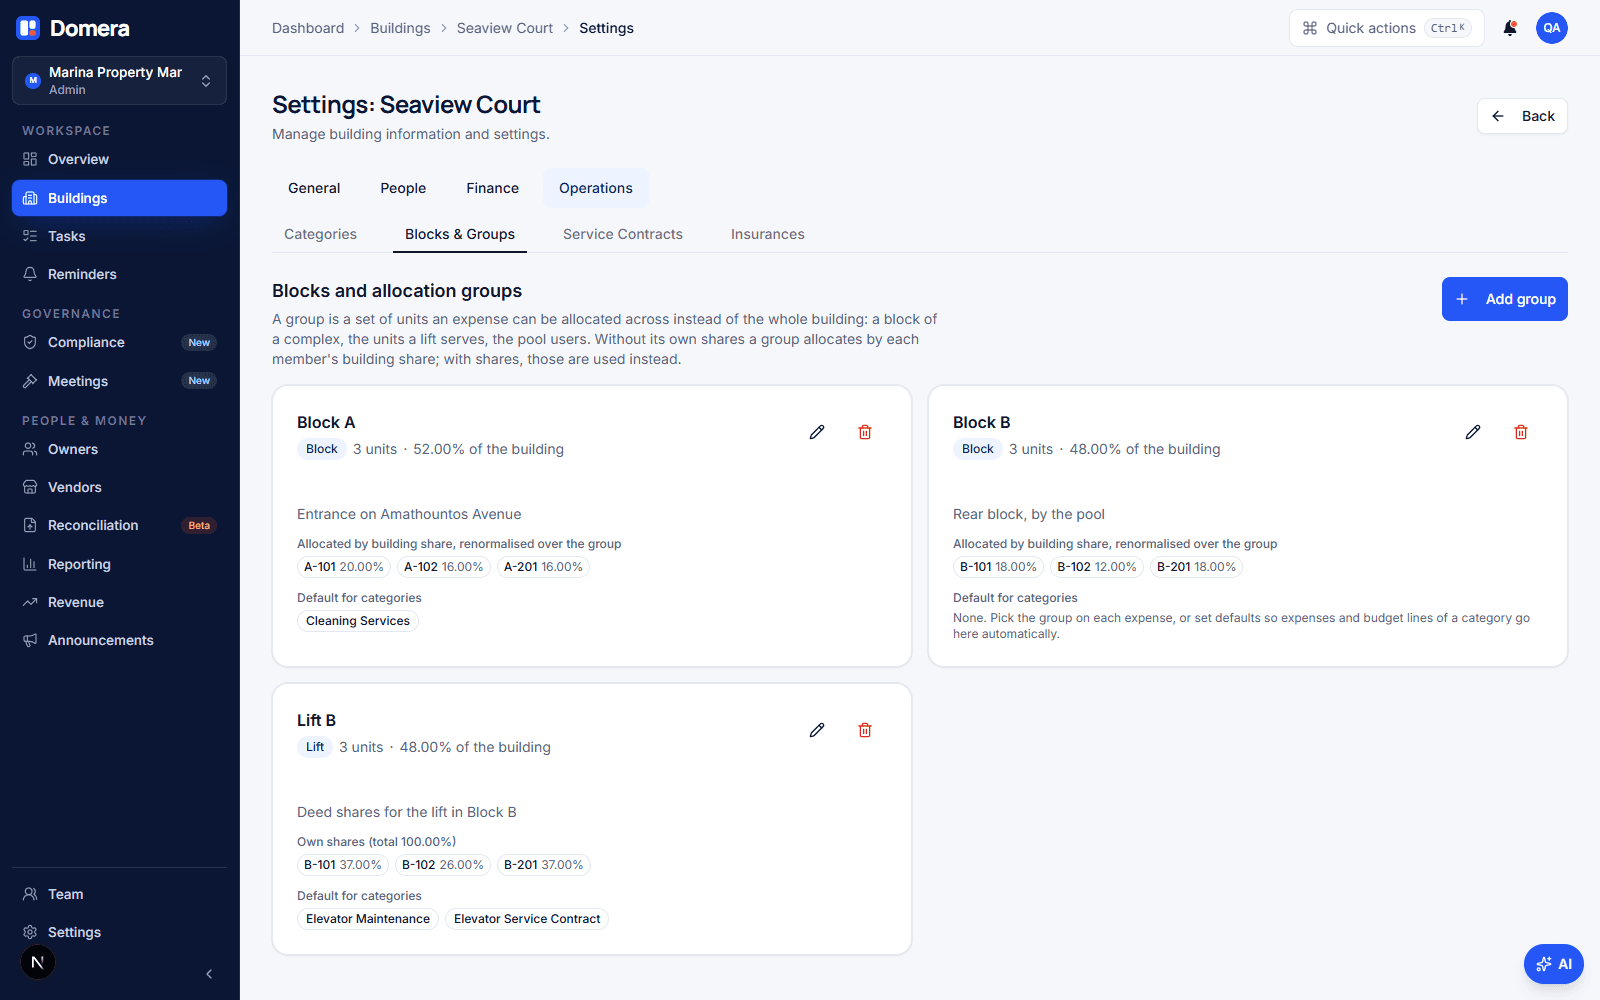1600x1000 pixels.
Task: Switch to the Finance settings tab
Action: click(492, 188)
